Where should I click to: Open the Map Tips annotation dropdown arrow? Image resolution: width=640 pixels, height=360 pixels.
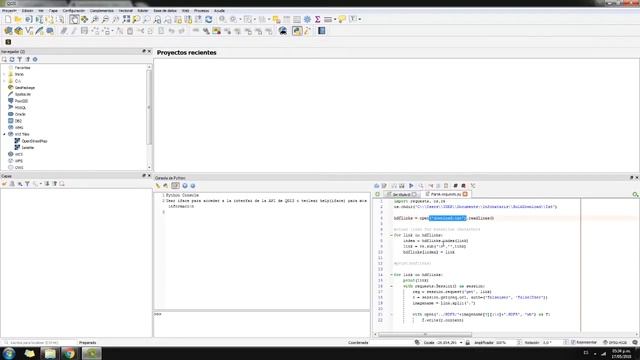tap(360, 19)
